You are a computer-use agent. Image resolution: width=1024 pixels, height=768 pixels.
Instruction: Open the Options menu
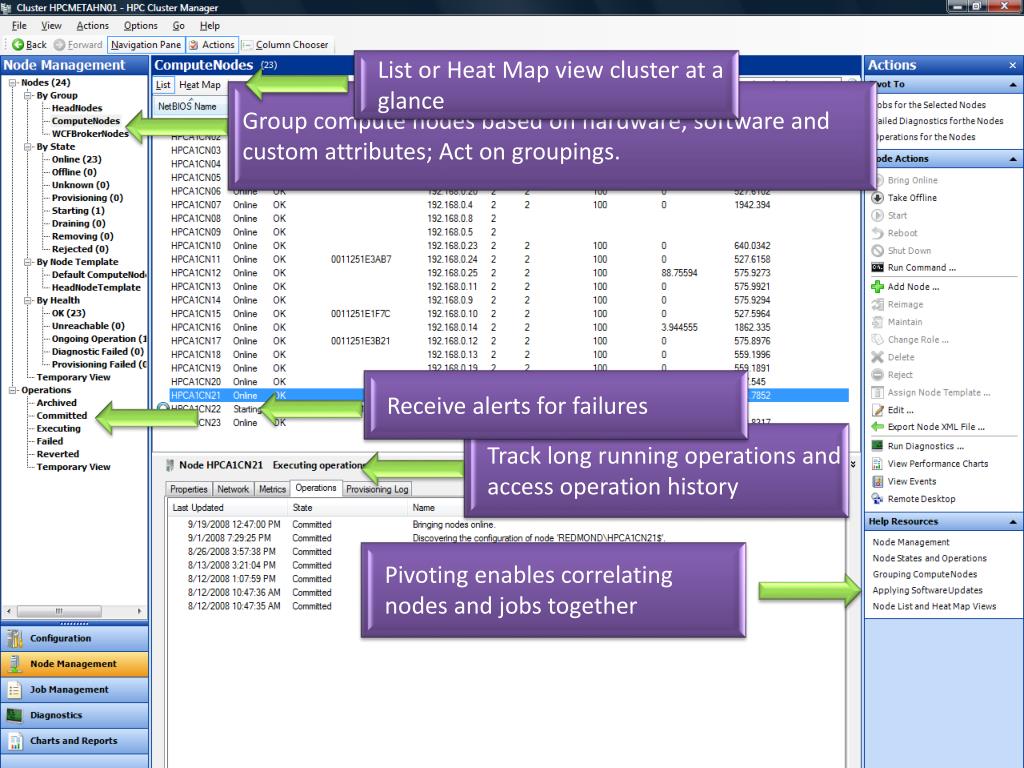click(140, 25)
